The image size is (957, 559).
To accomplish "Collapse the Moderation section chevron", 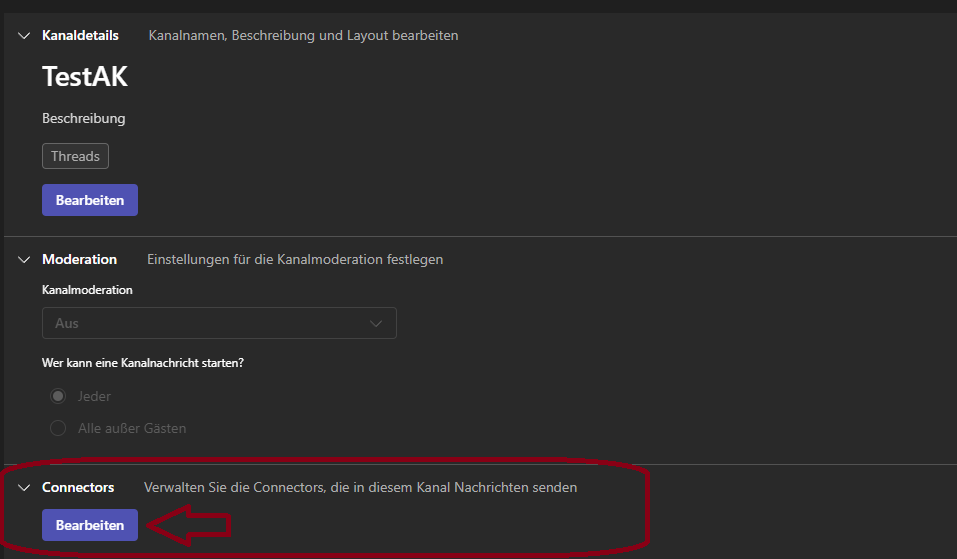I will point(24,259).
